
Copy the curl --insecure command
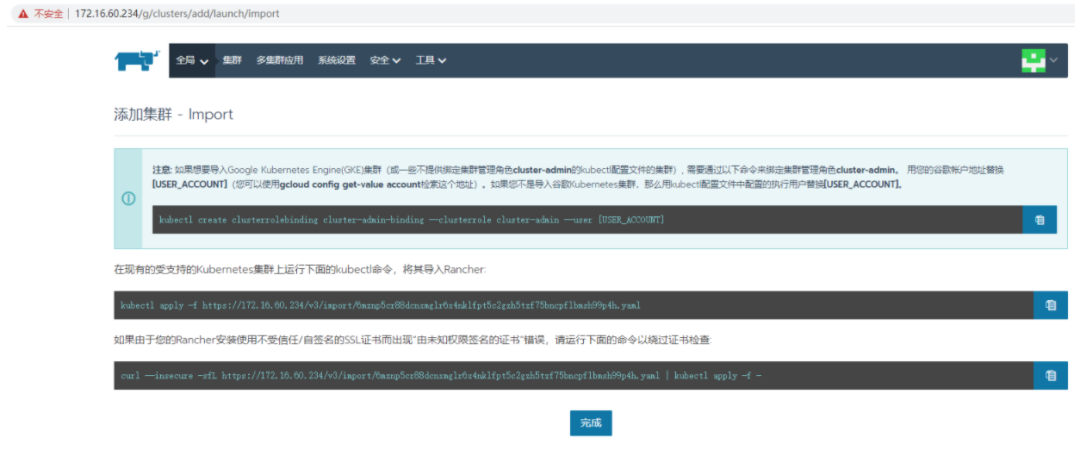[x=1050, y=376]
